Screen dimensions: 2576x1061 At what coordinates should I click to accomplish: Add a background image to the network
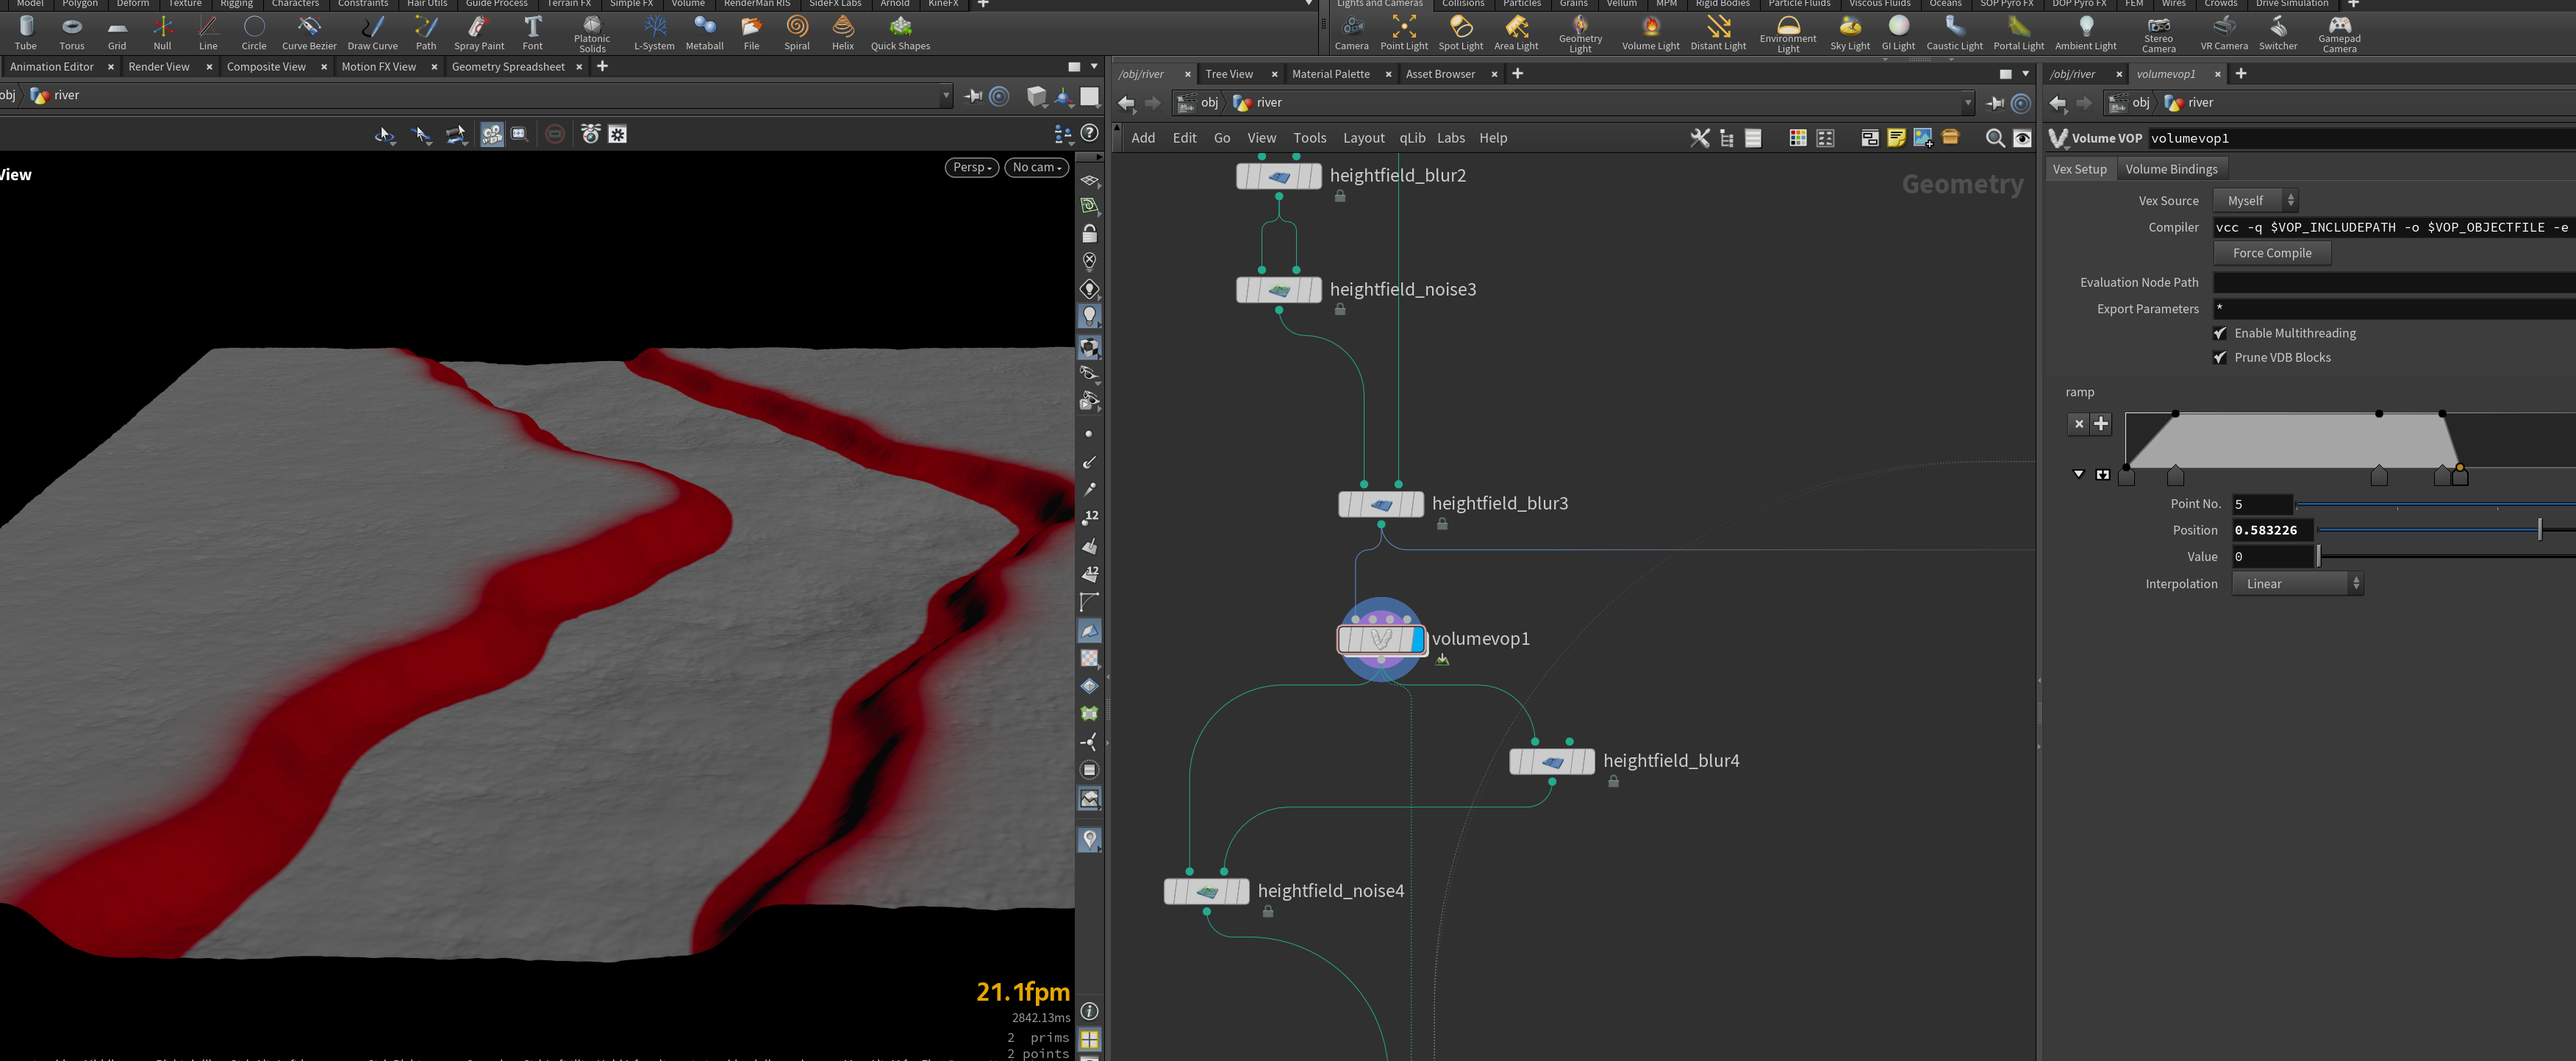[x=1923, y=138]
